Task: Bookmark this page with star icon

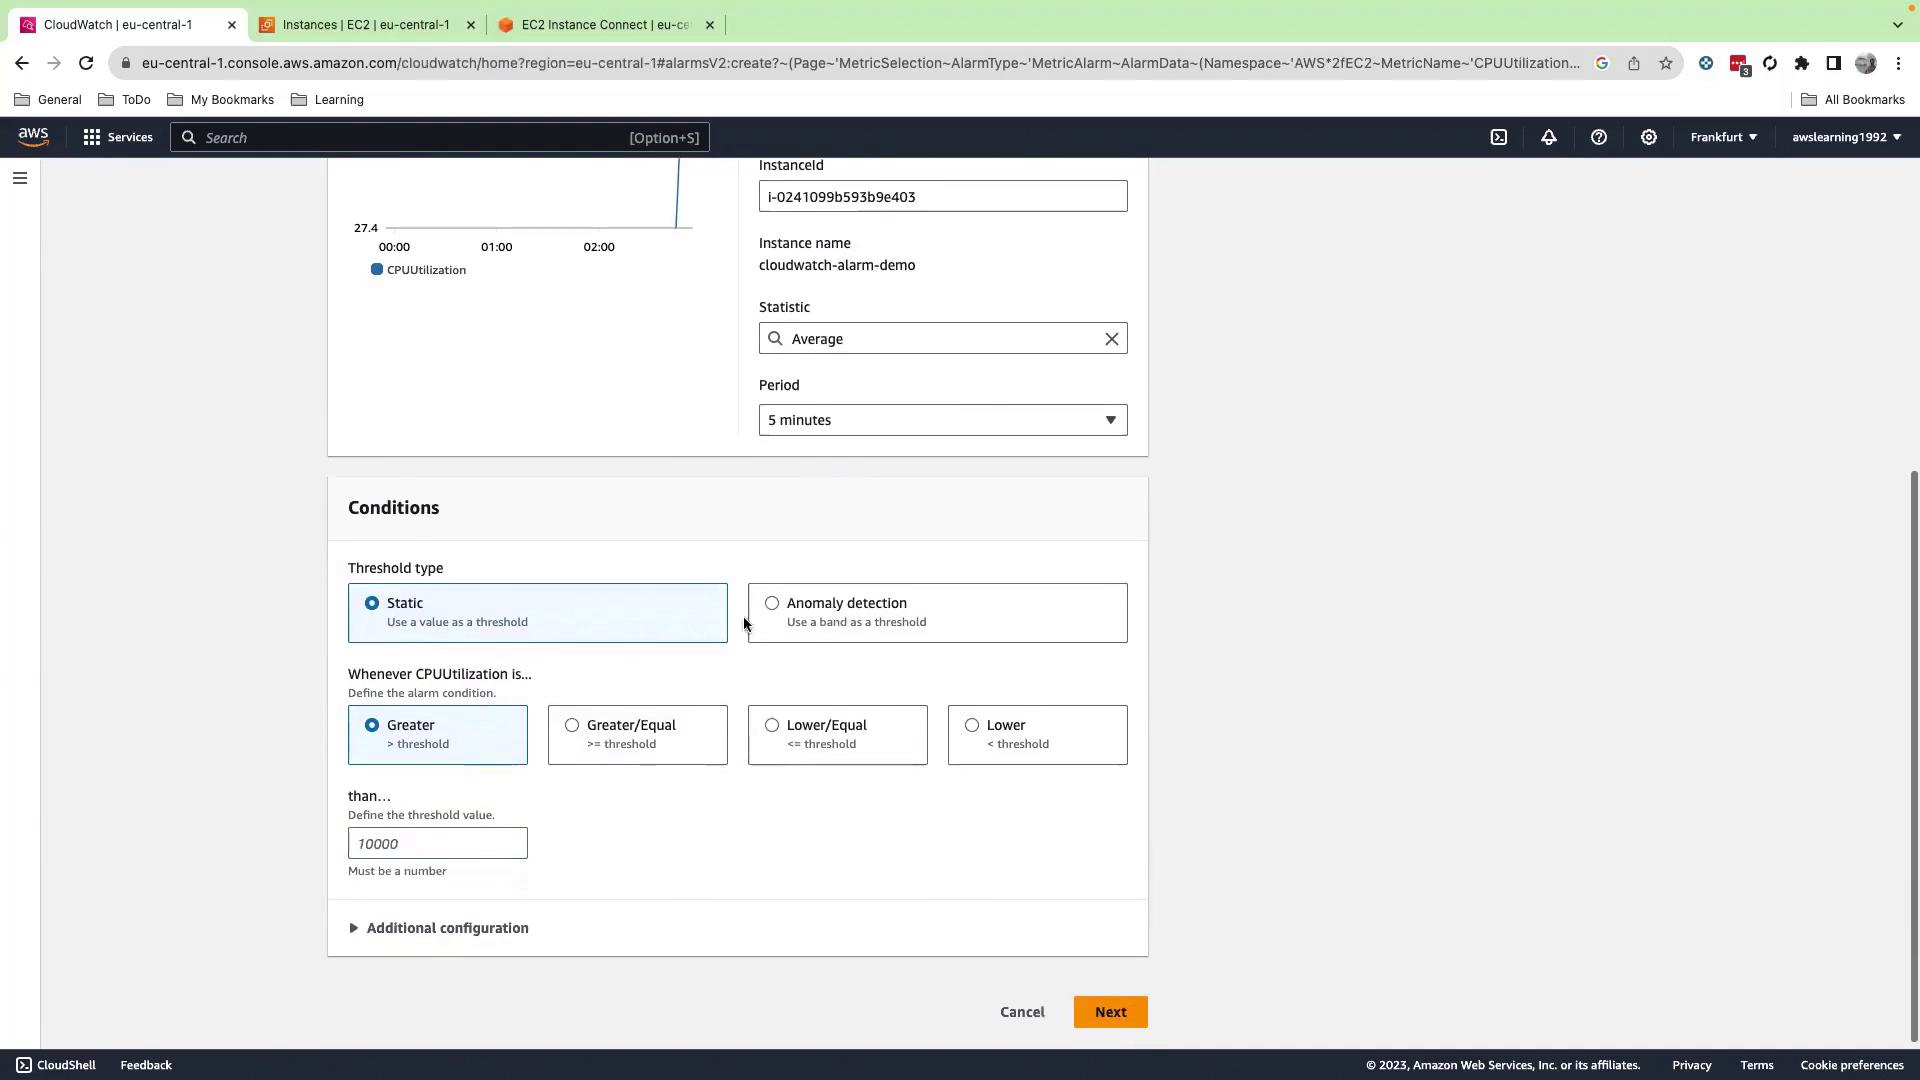Action: [1665, 63]
